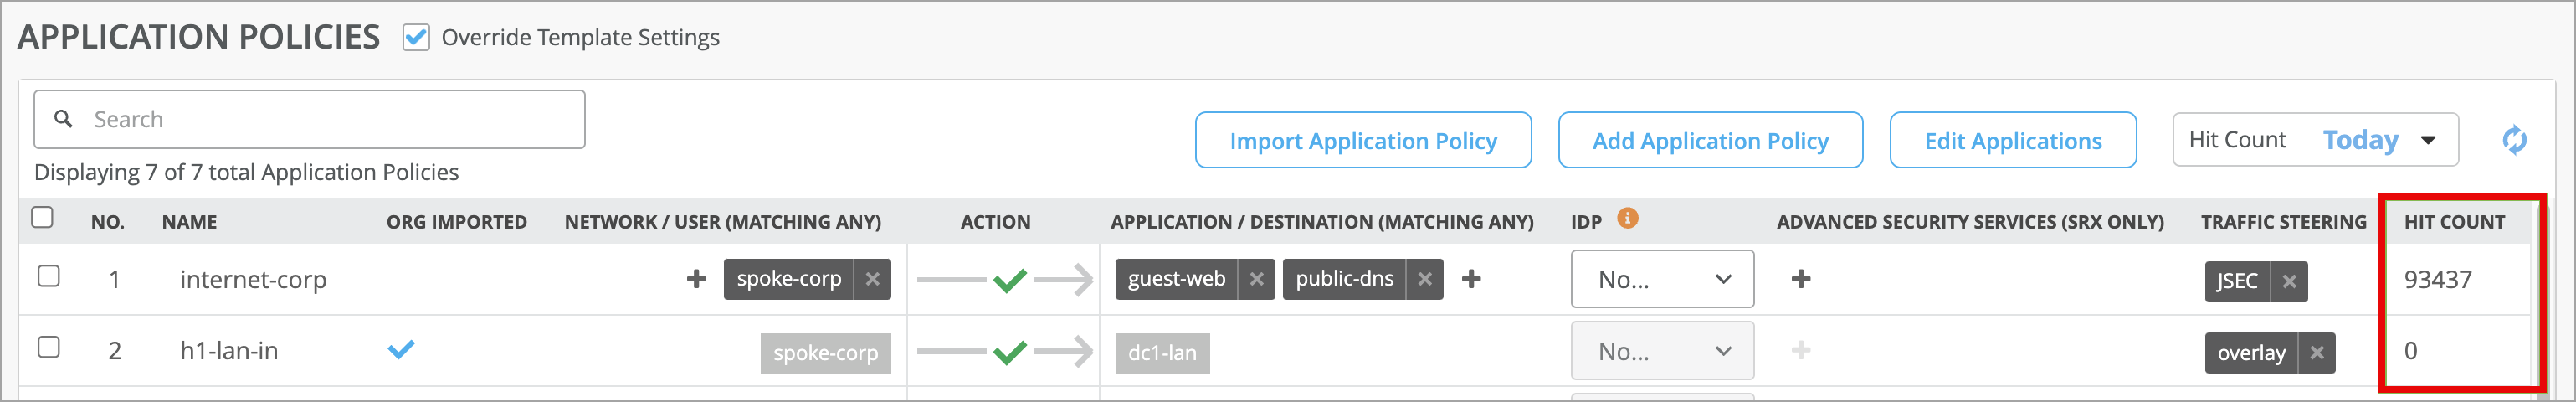The height and width of the screenshot is (402, 2576).
Task: Add an application after public-dns tag
Action: (1471, 279)
